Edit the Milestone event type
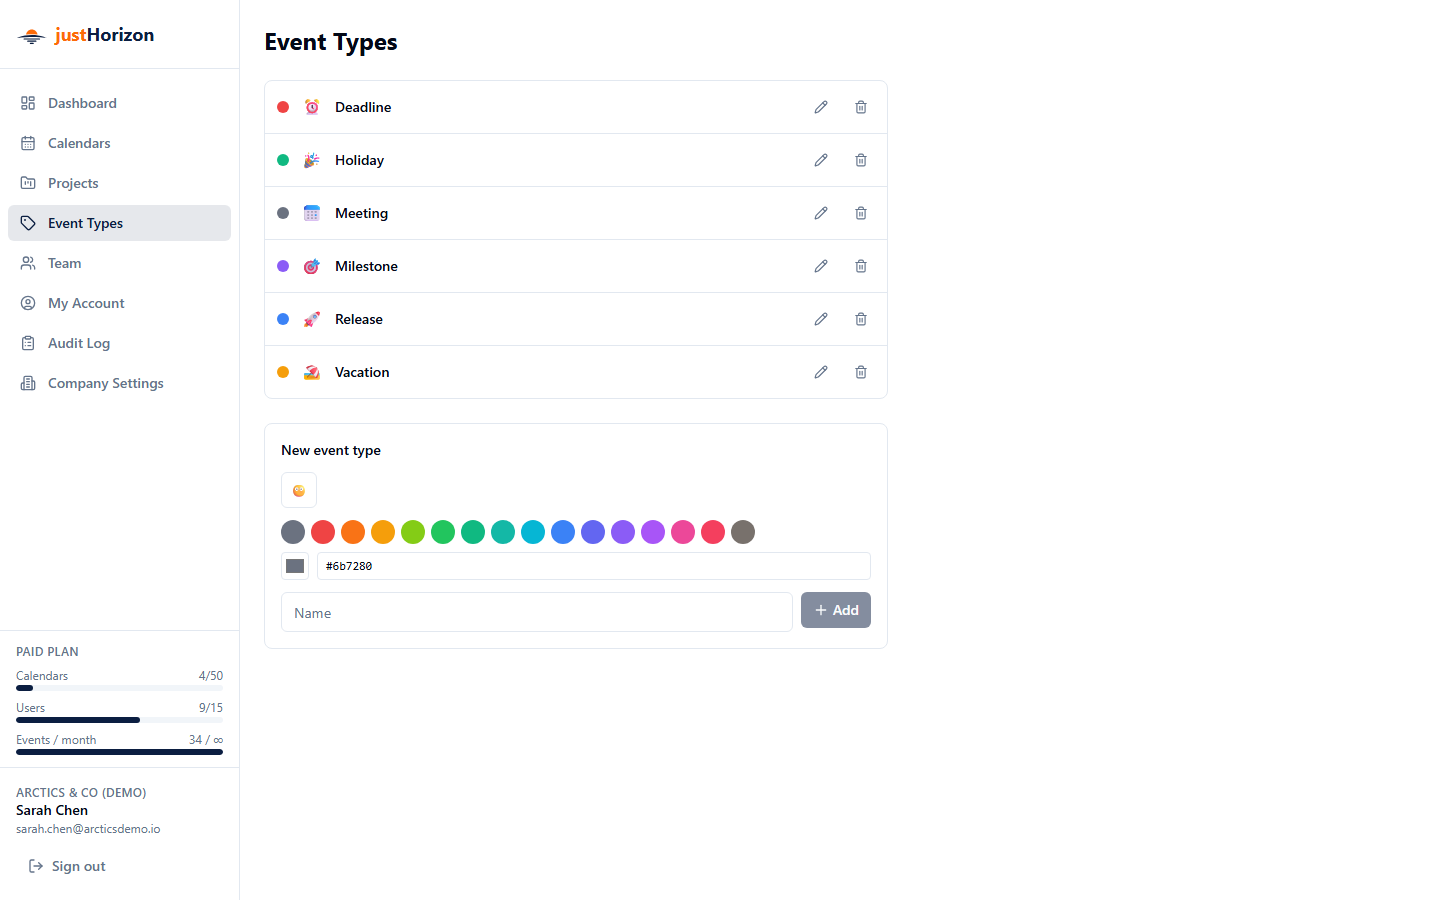 (821, 266)
